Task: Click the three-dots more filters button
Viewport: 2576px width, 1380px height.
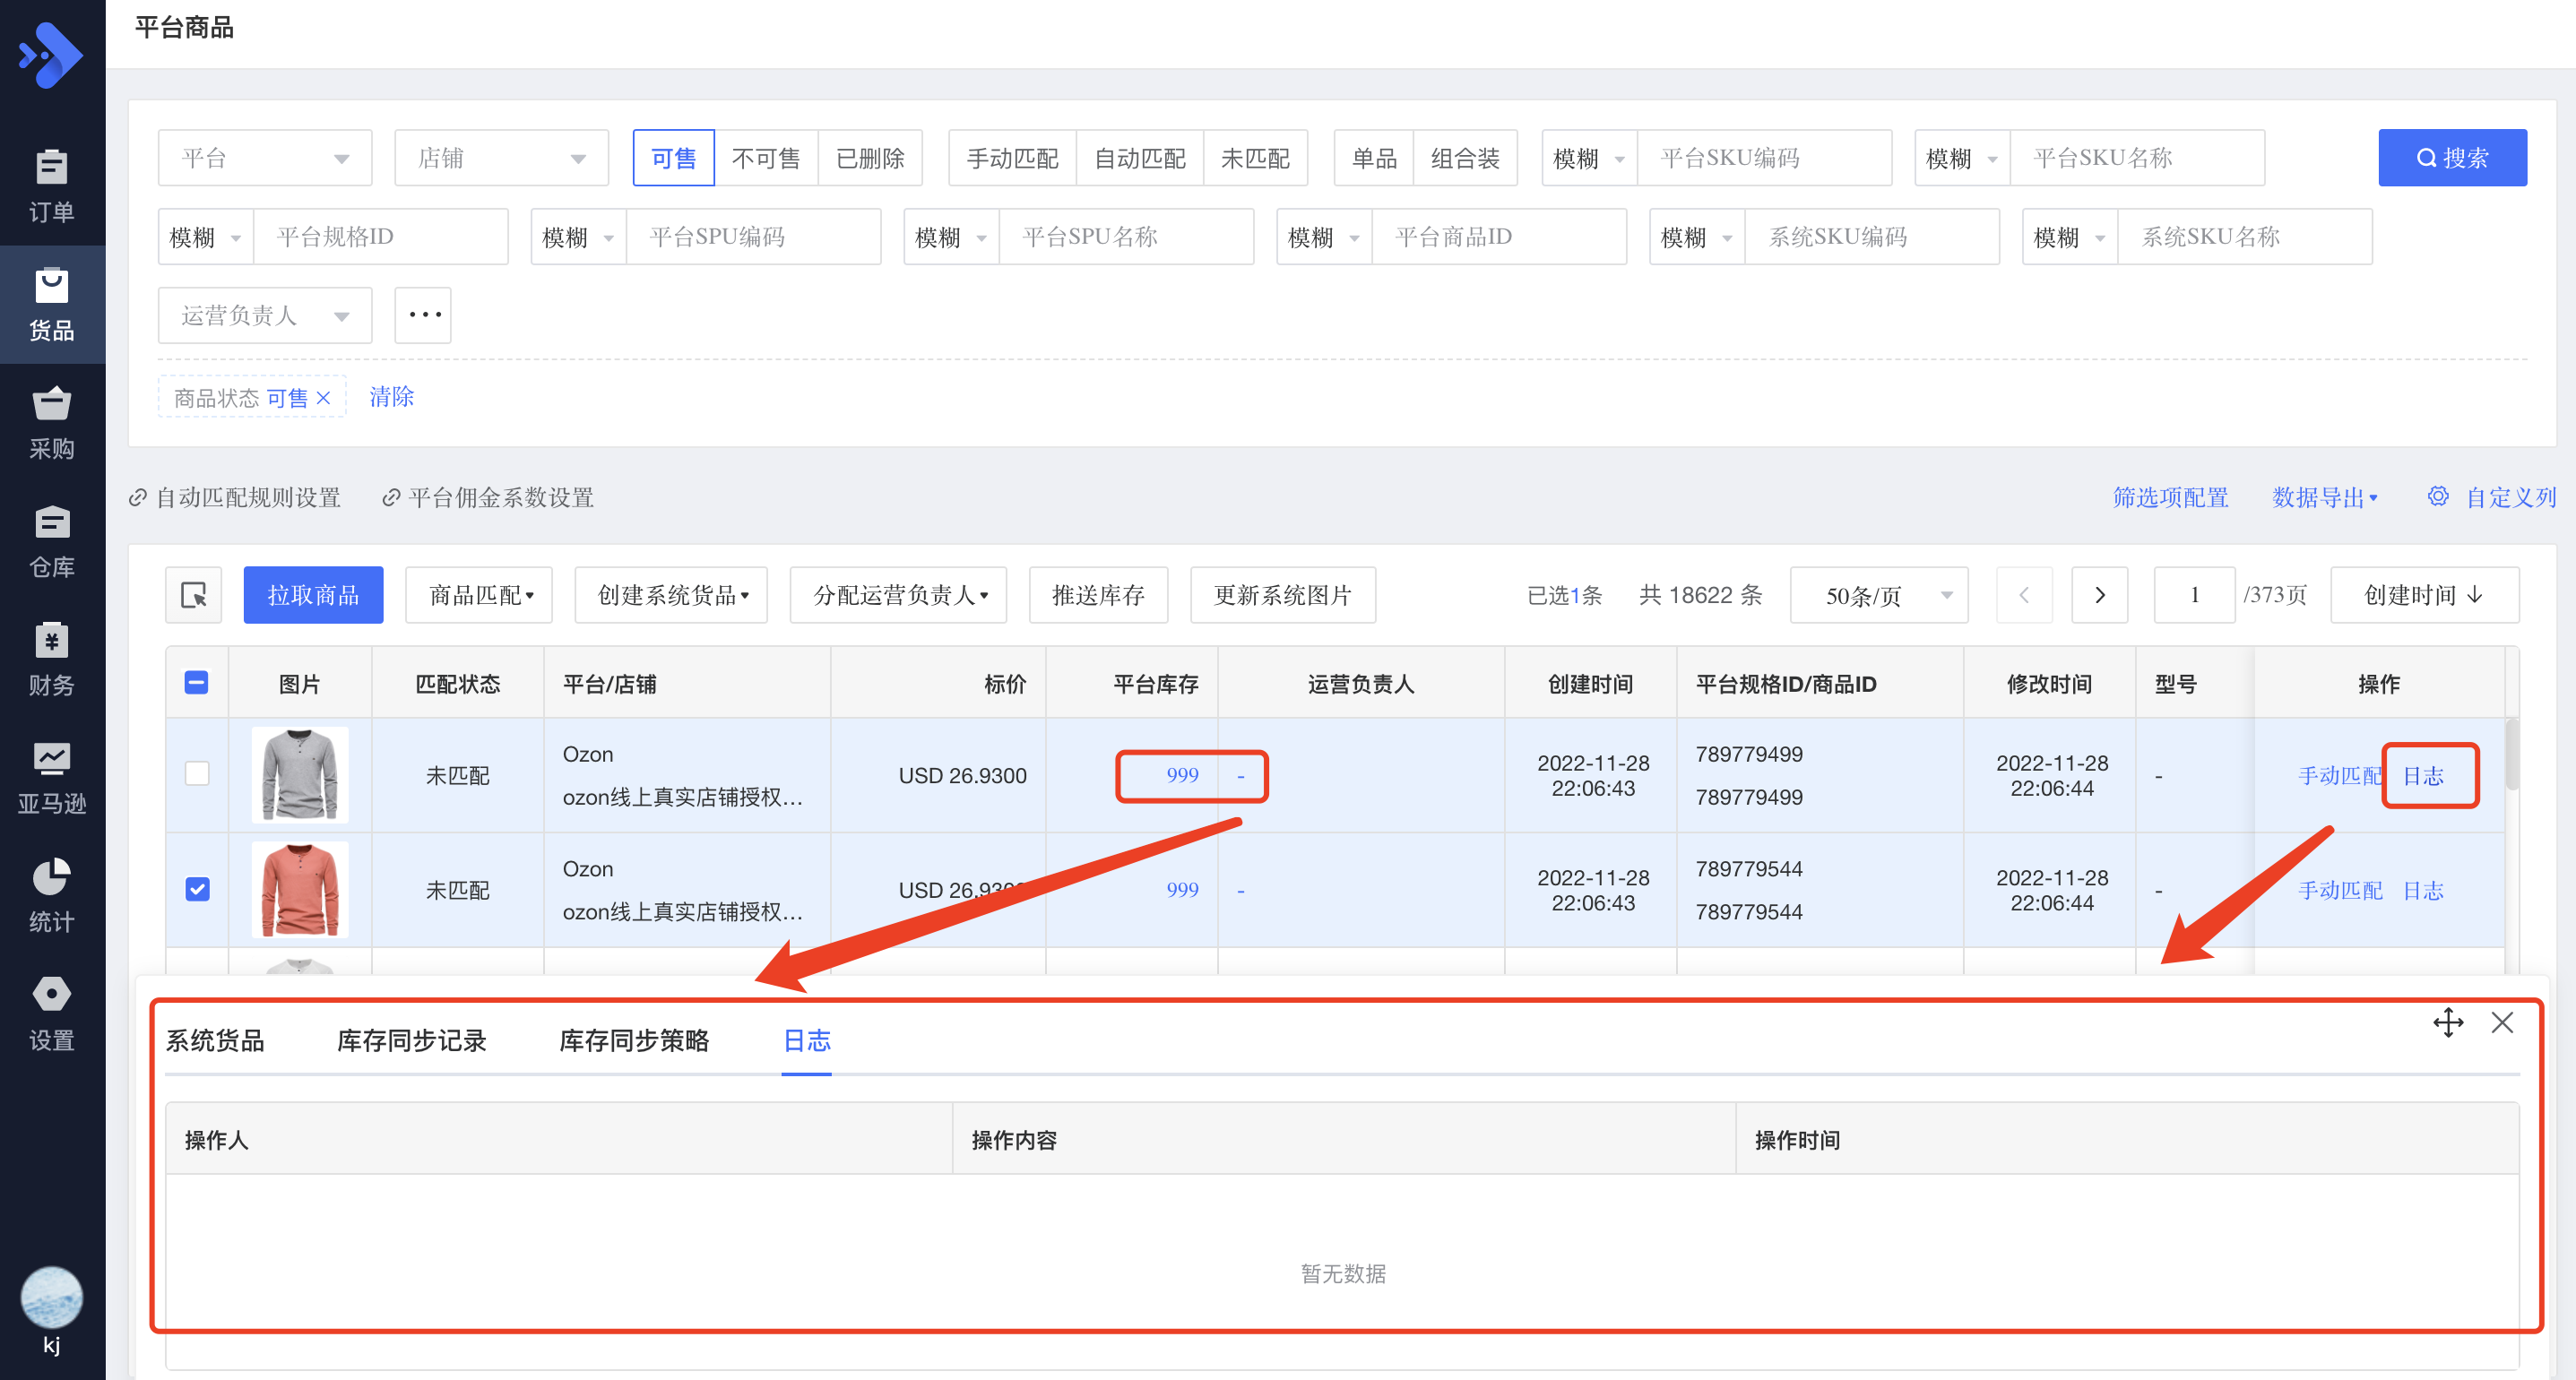Action: 423,315
